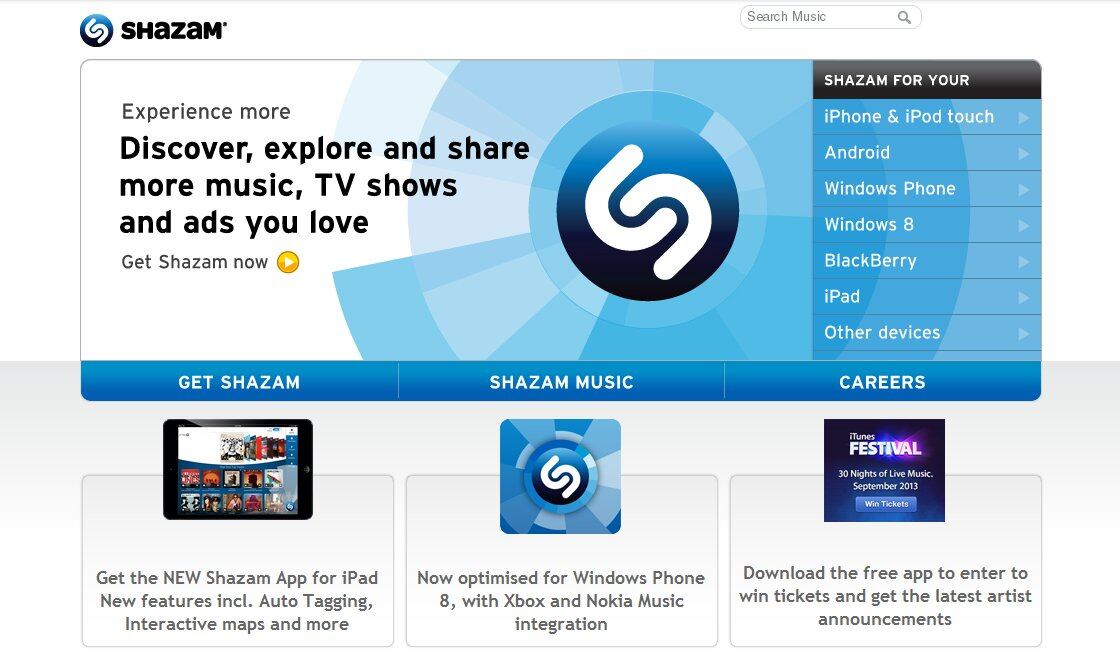Choose iPad from Shazam For Your list
Viewport: 1120px width, 651px height.
(926, 297)
